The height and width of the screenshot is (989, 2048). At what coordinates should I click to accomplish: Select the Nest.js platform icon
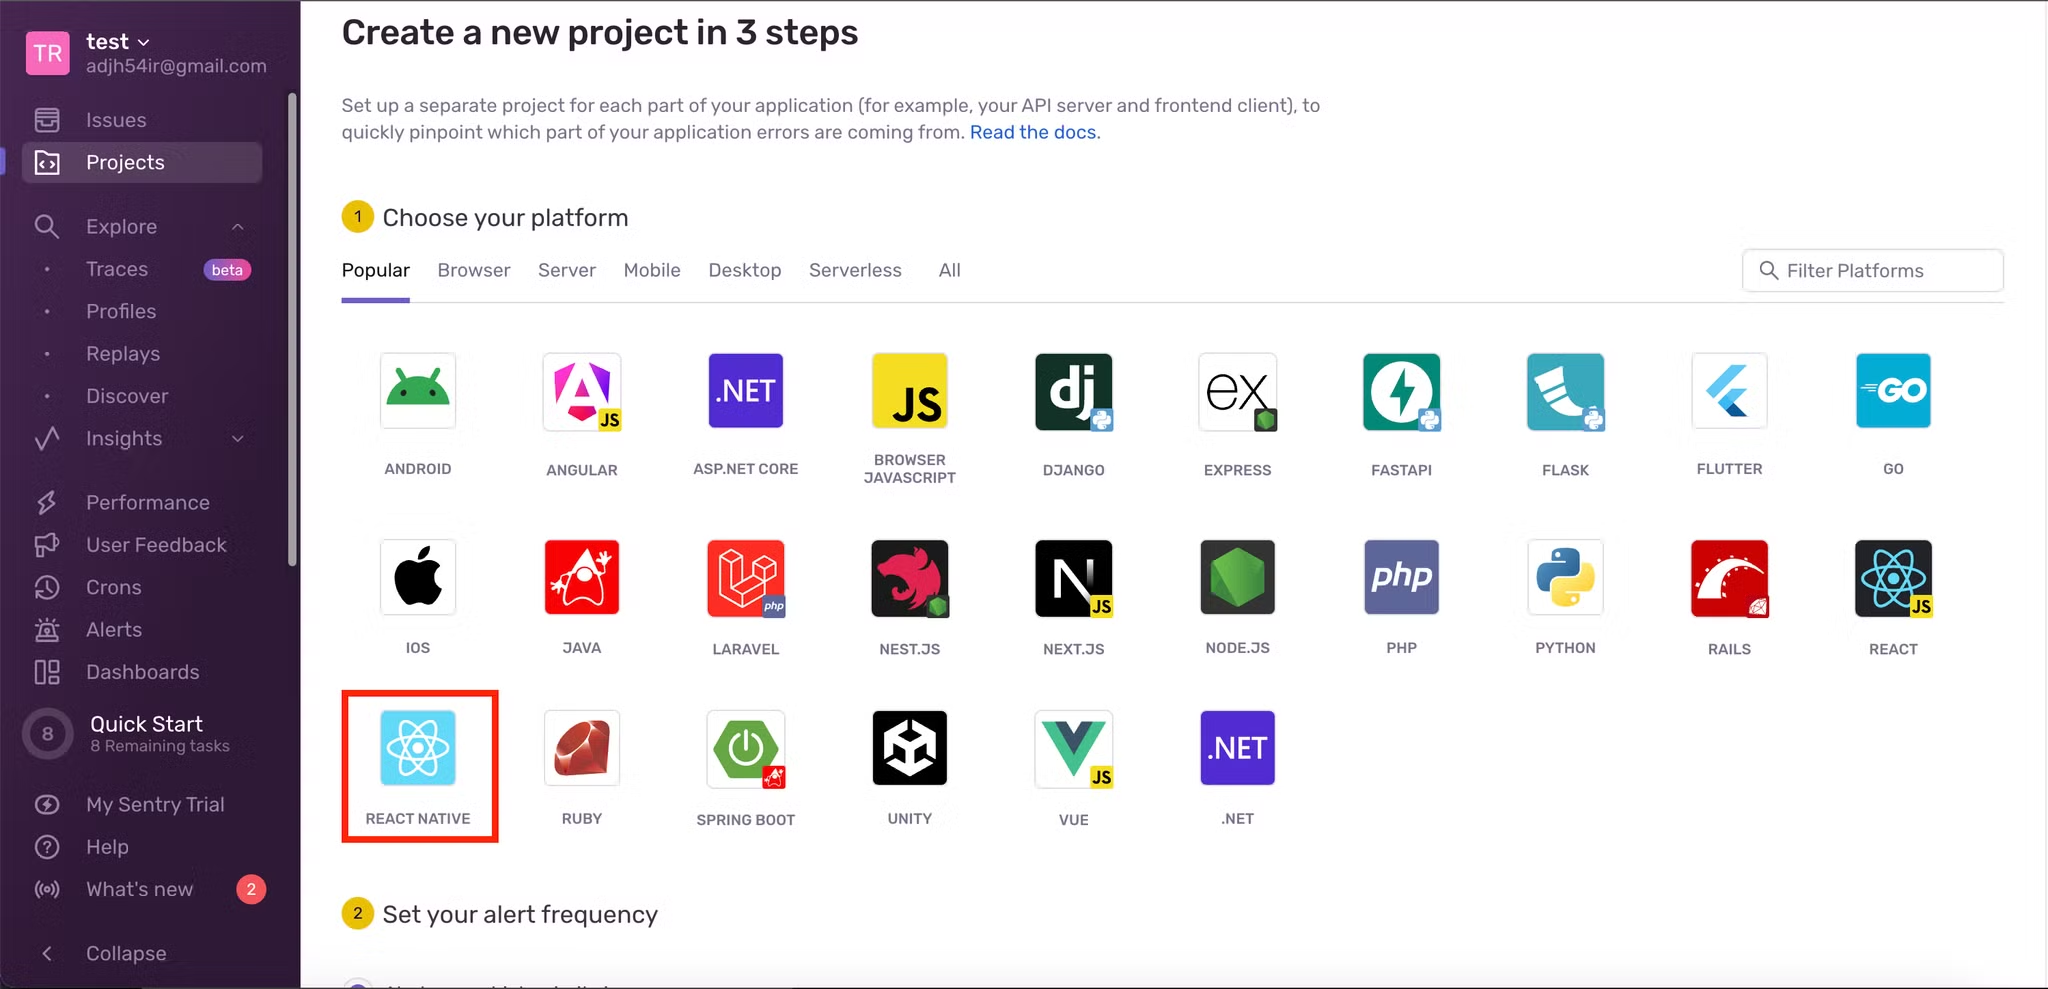pos(910,578)
